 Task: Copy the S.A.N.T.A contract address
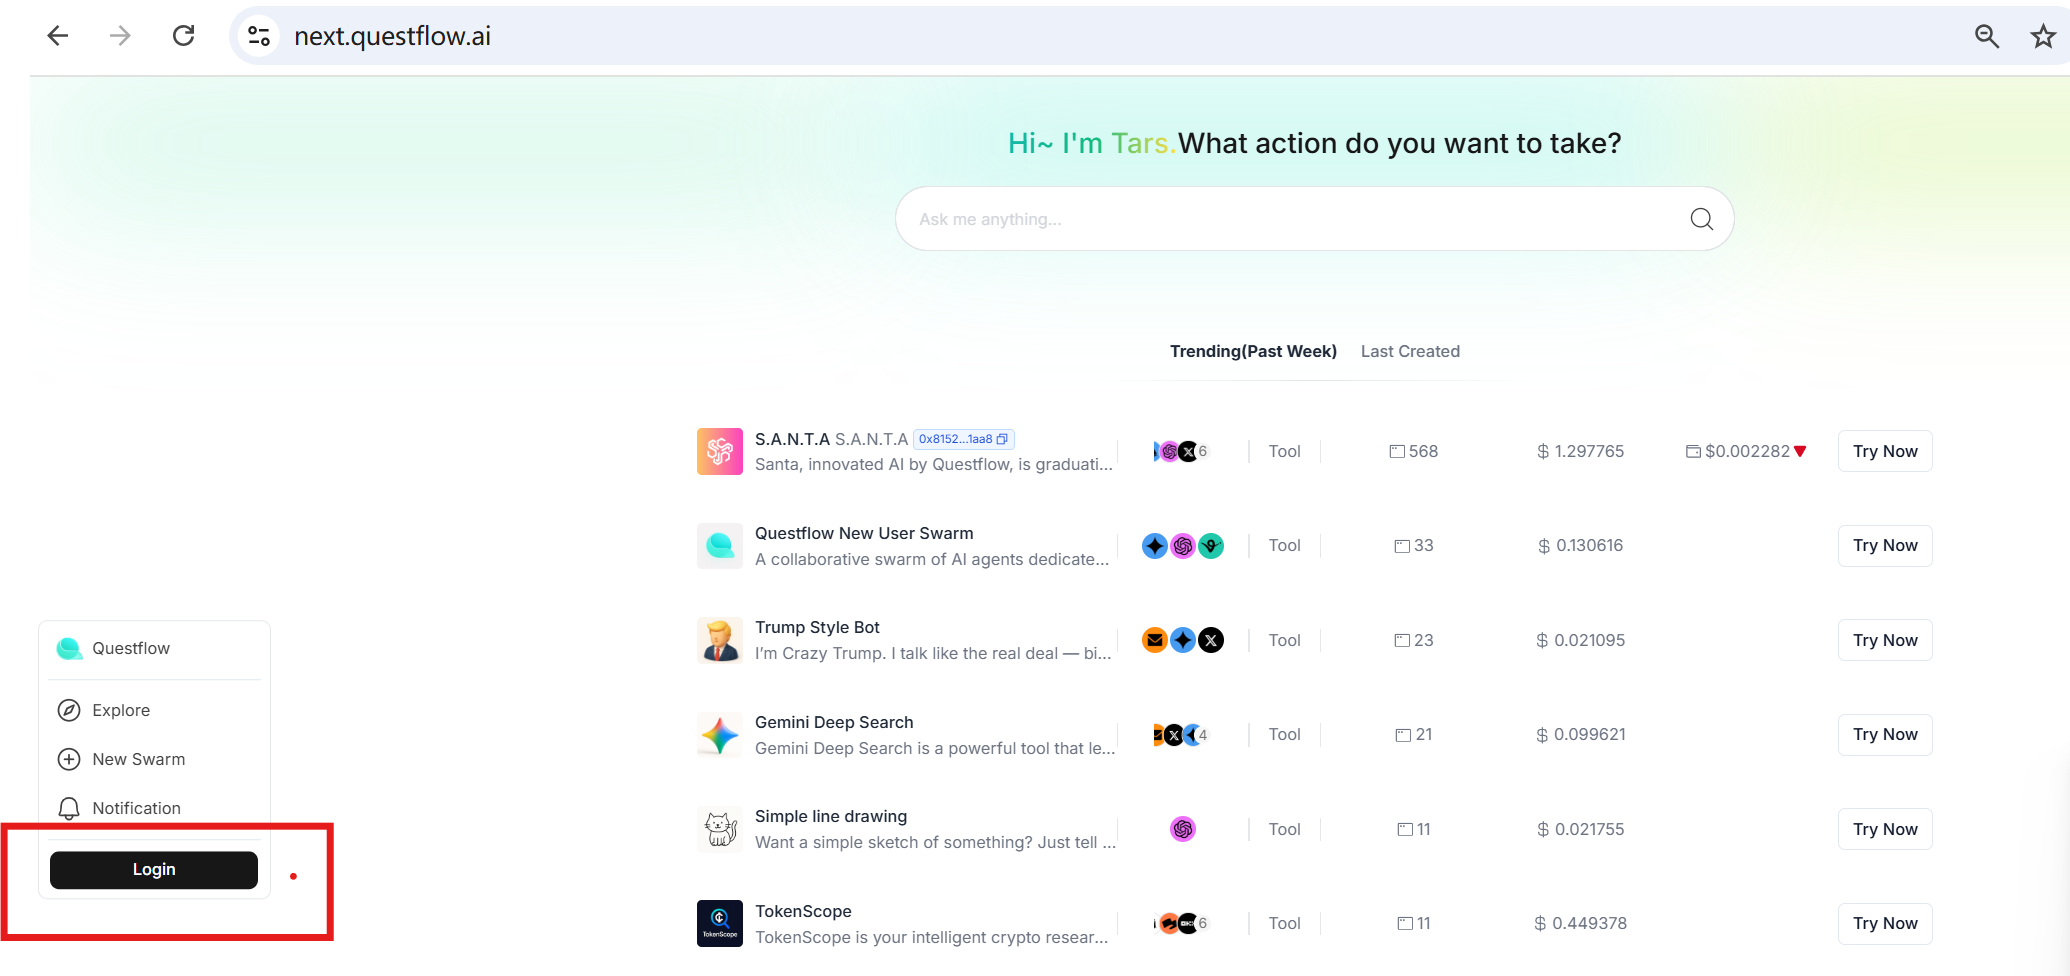[1002, 439]
